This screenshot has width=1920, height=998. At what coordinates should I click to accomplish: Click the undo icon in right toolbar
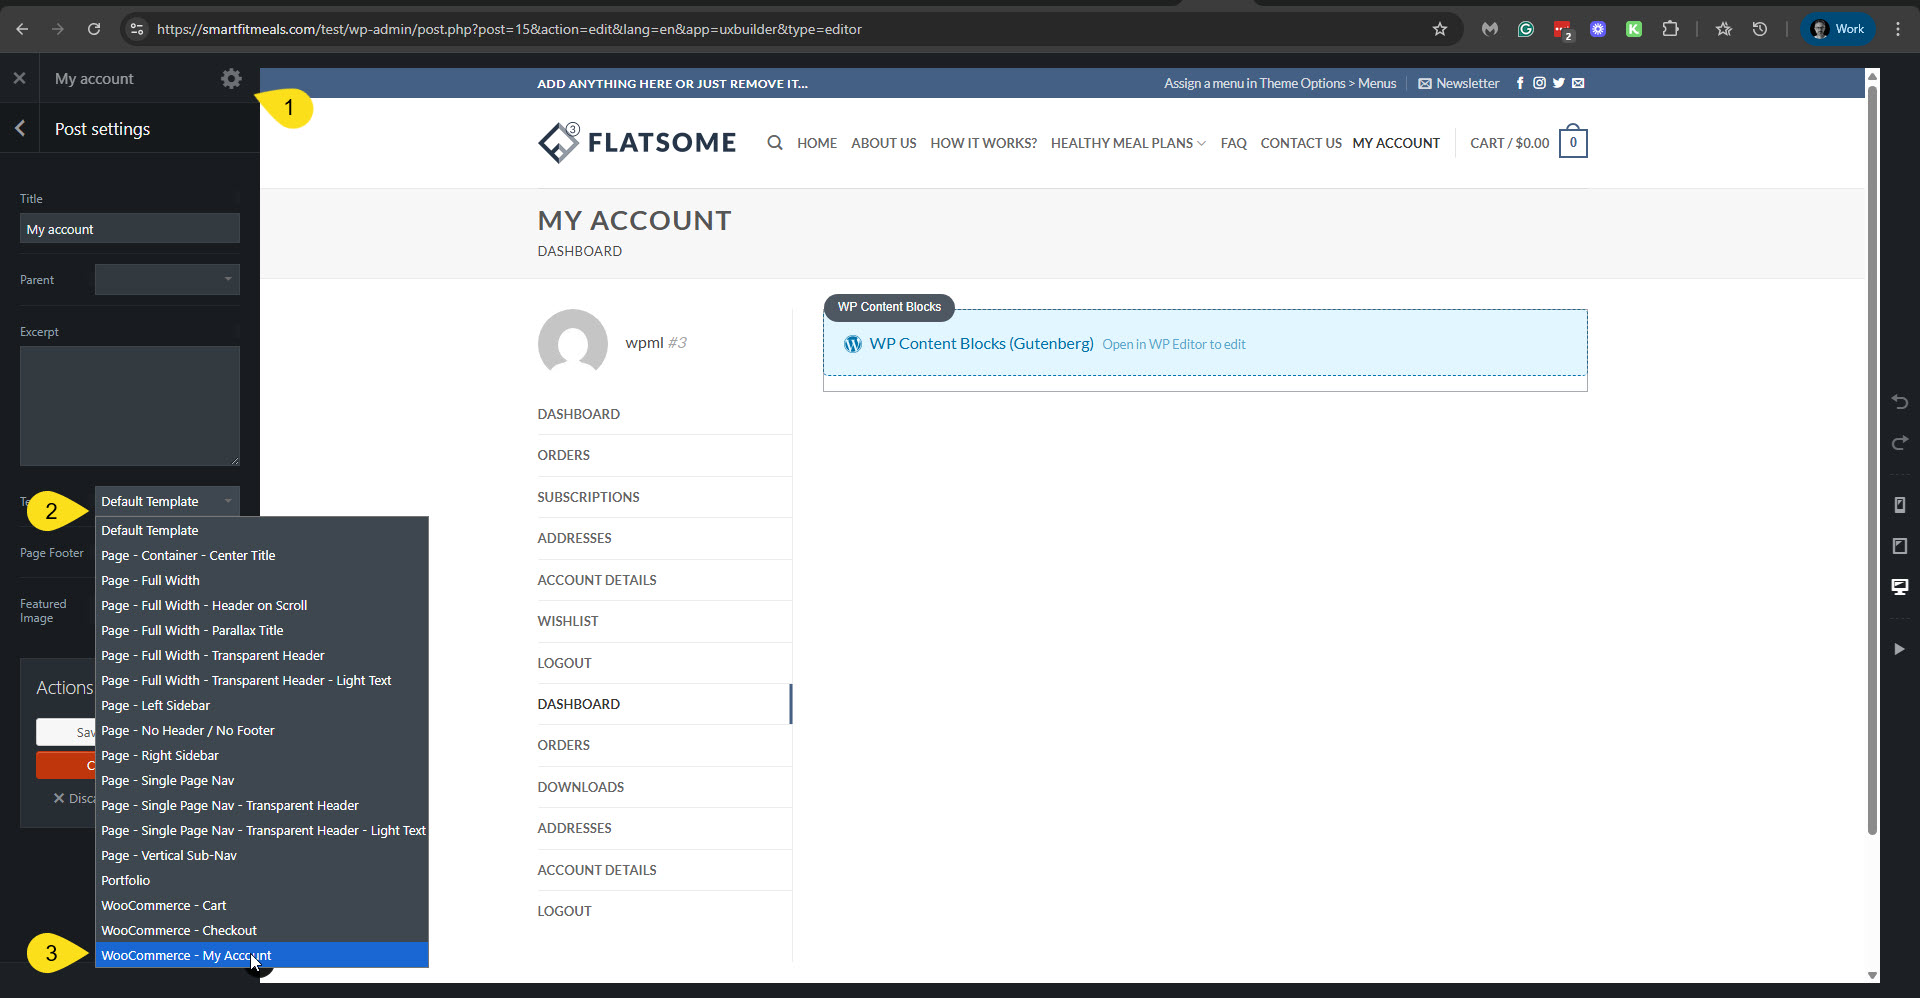pos(1900,402)
